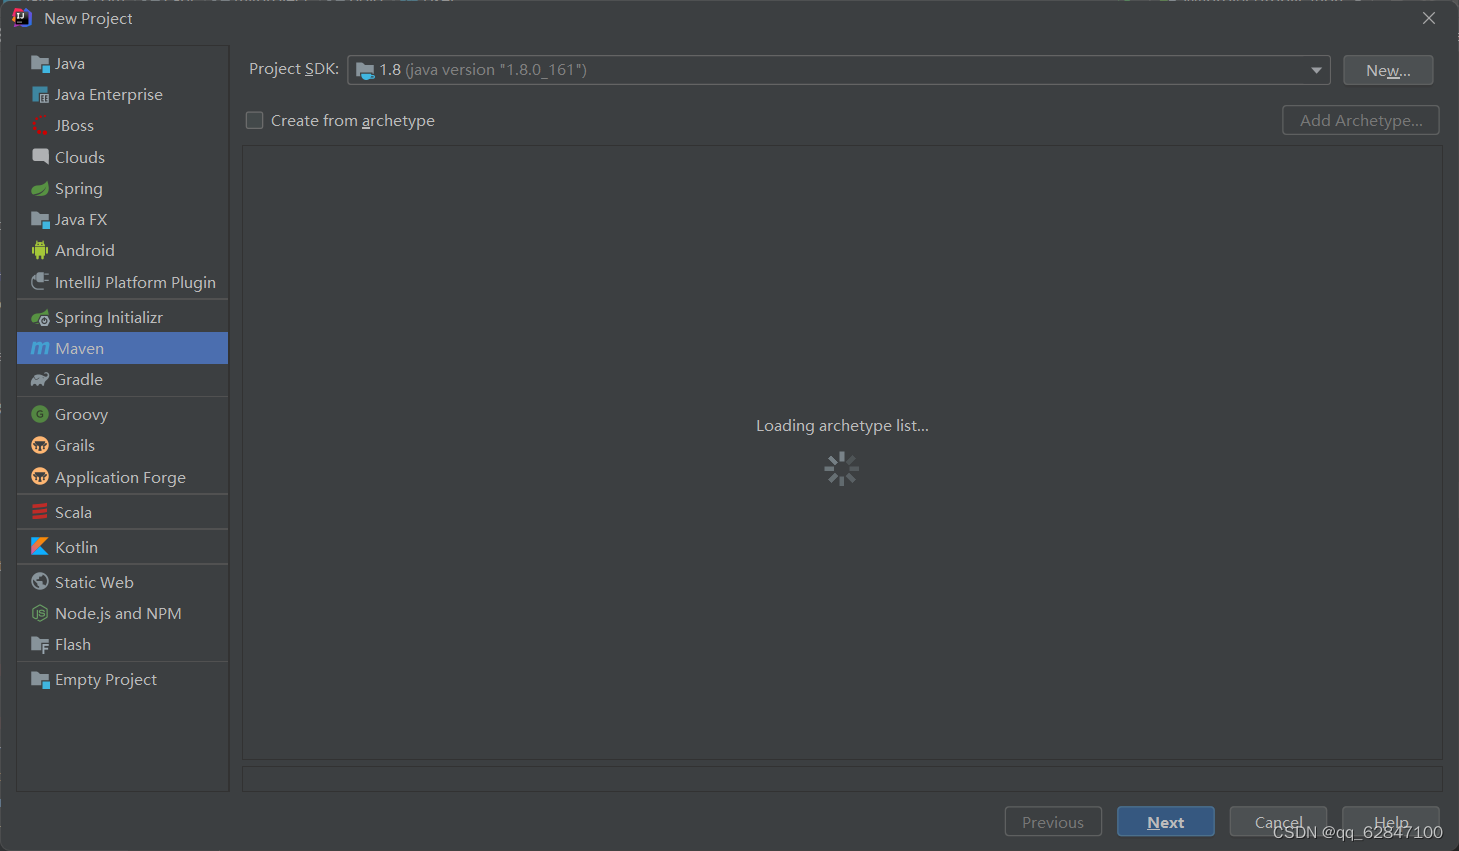1459x851 pixels.
Task: Select the Java project type icon
Action: [40, 64]
